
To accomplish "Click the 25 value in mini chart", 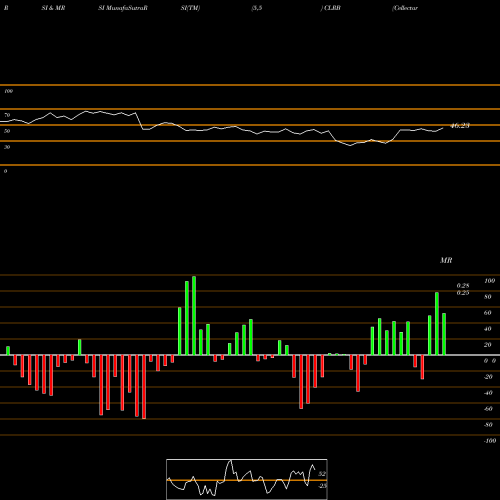I will tap(323, 486).
